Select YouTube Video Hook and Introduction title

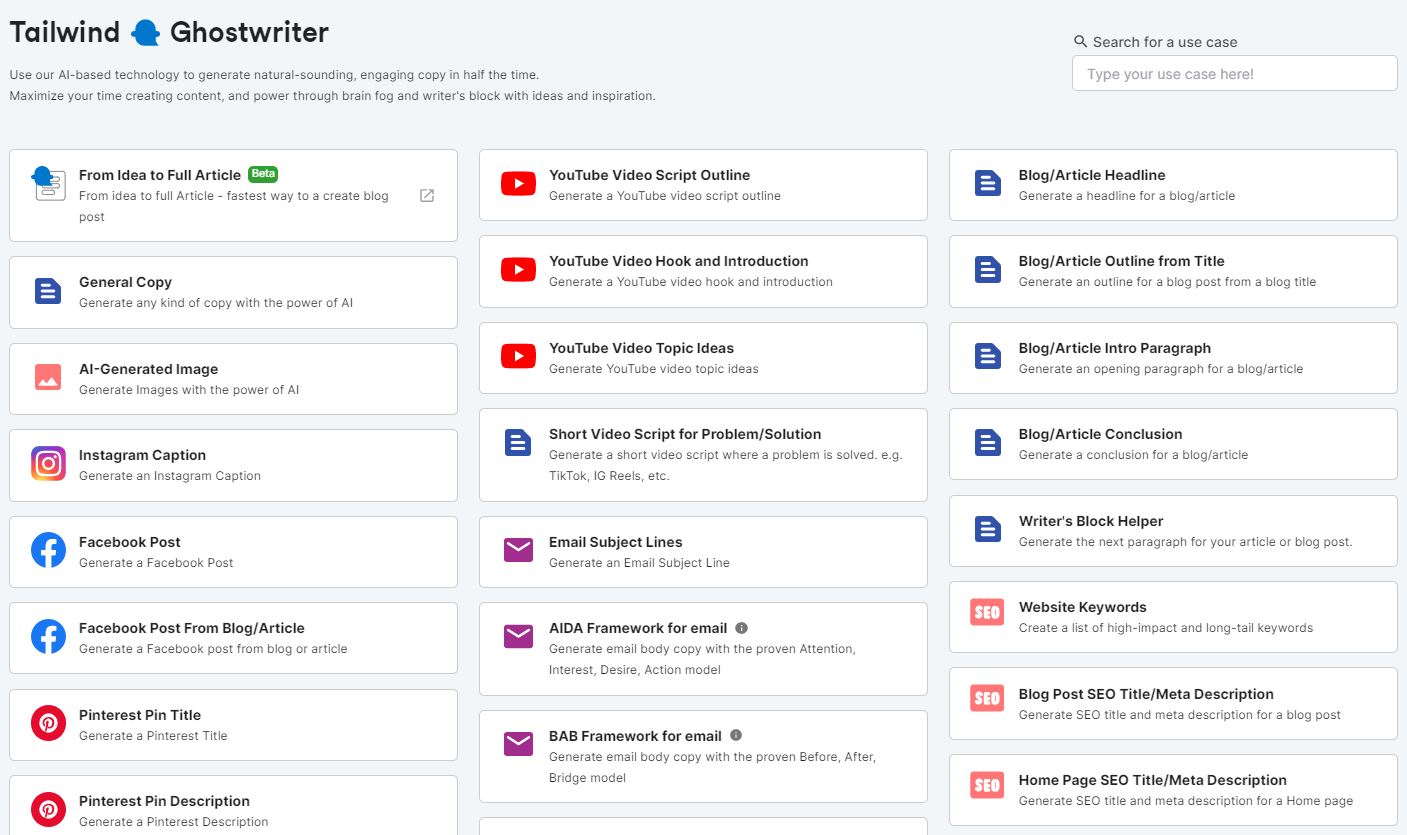(x=679, y=261)
